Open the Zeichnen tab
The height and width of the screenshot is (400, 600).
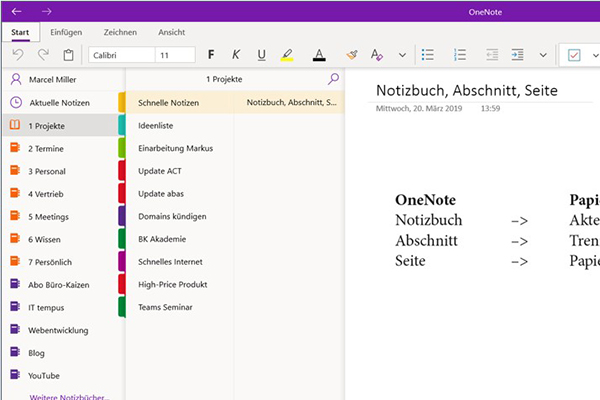coord(120,32)
